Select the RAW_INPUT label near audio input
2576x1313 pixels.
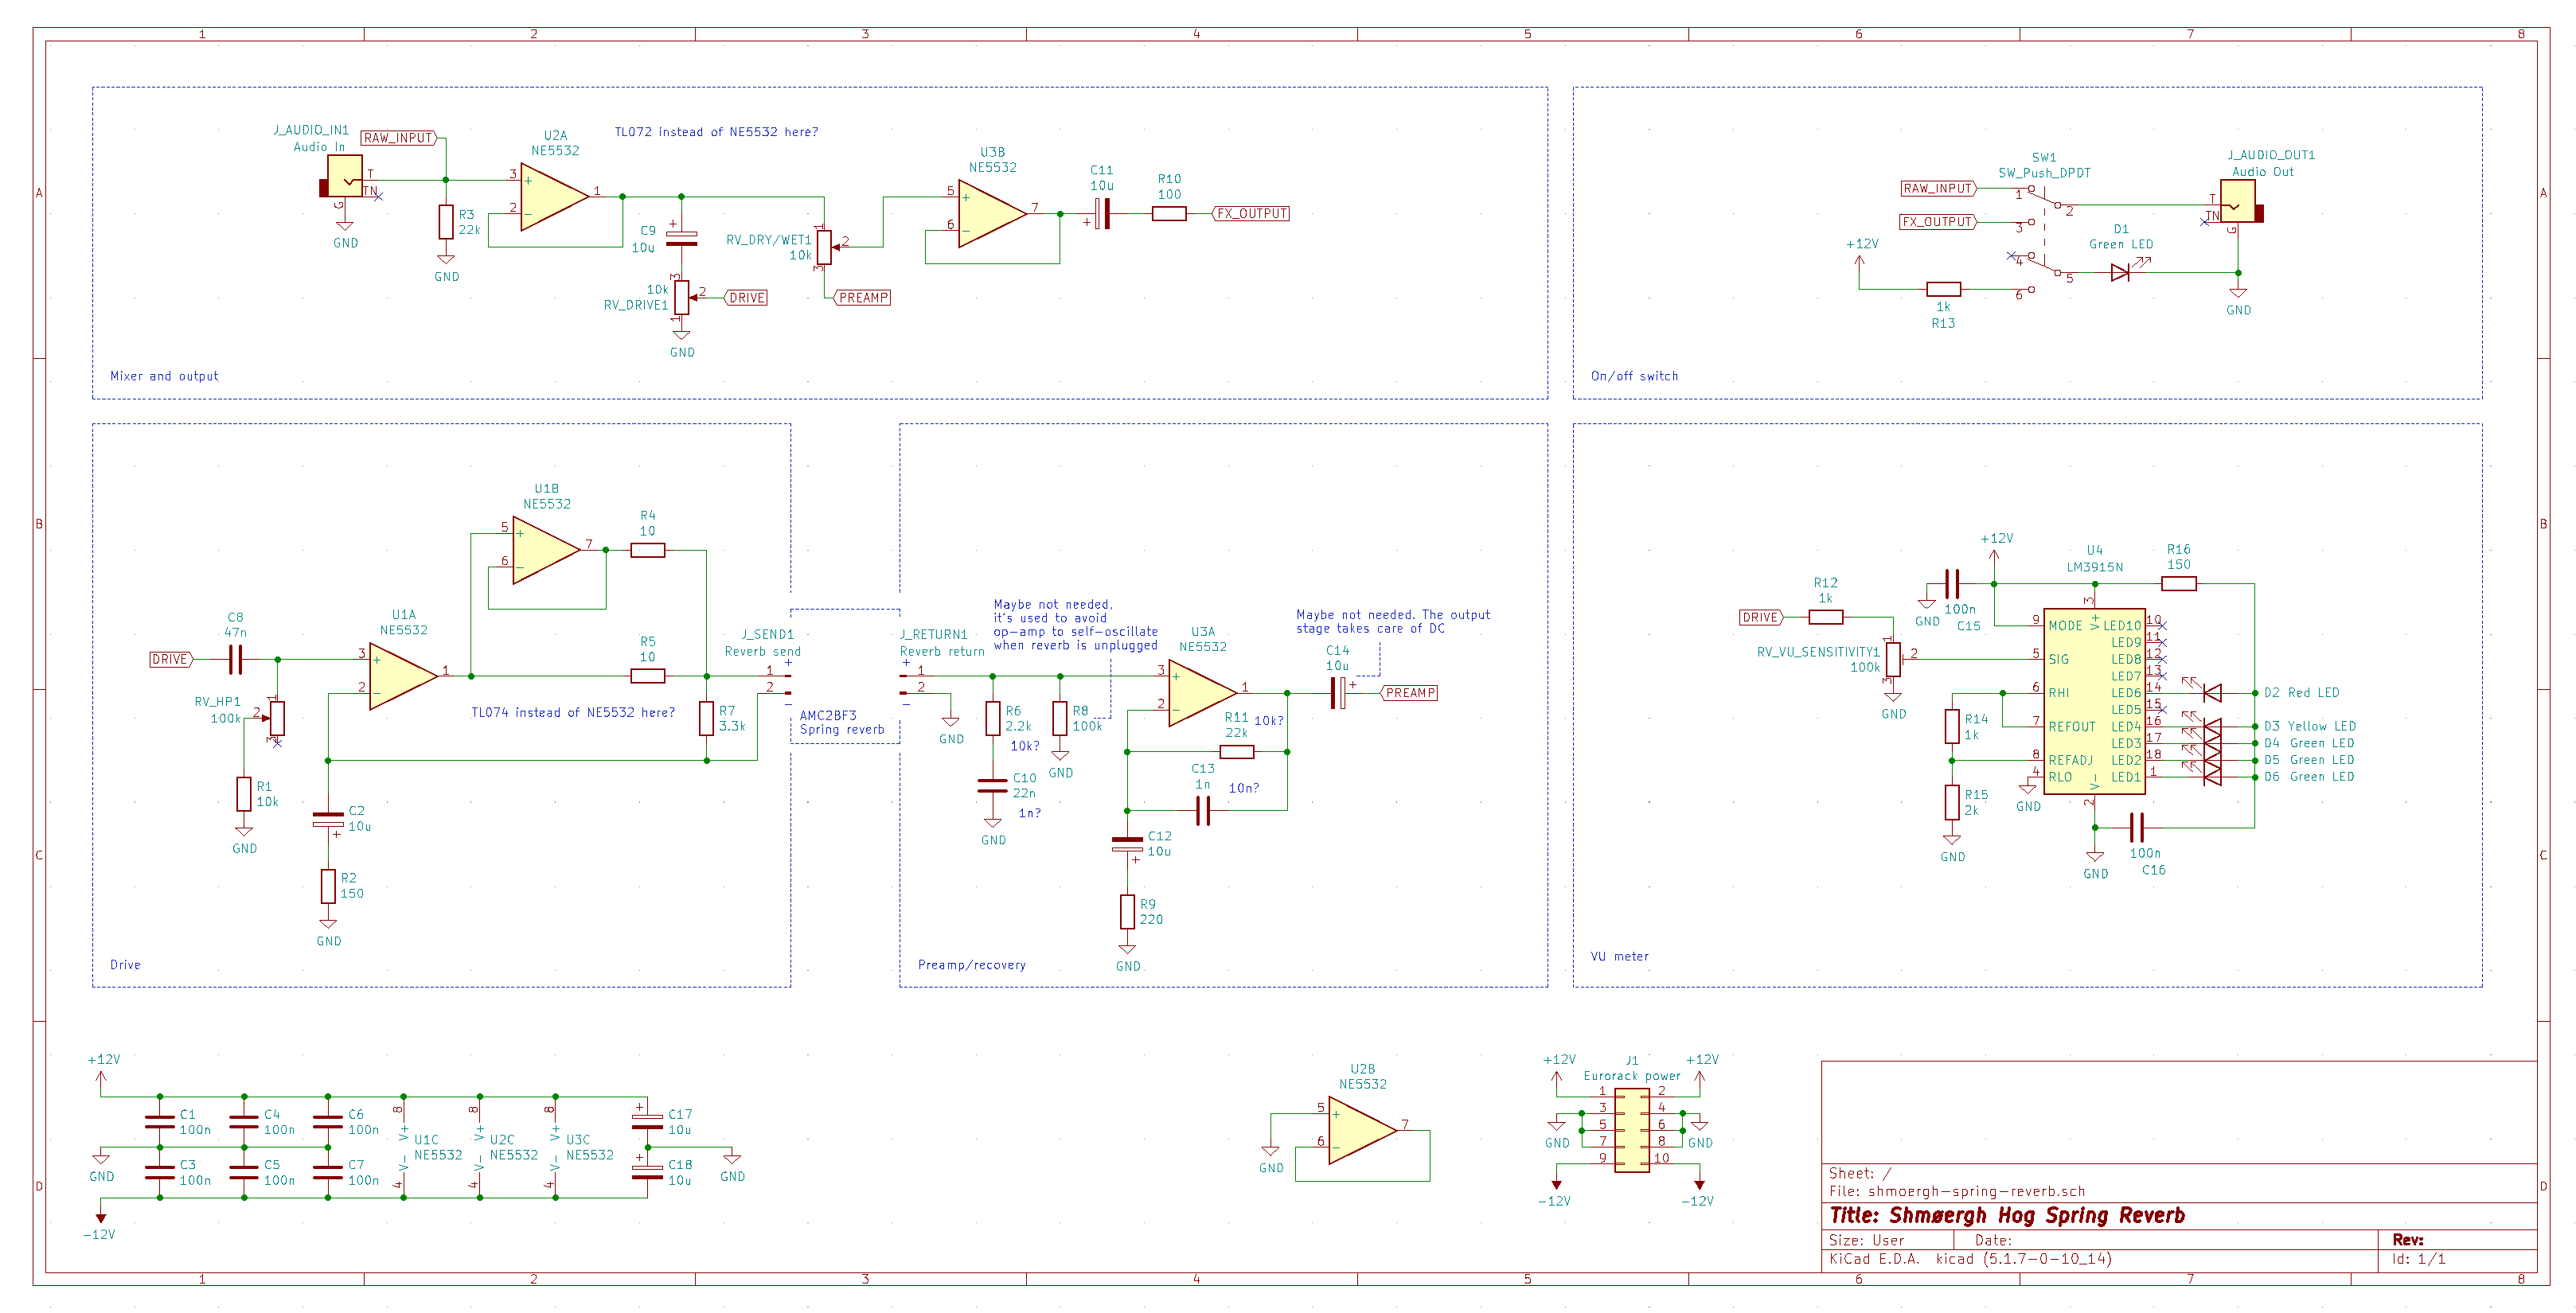399,138
